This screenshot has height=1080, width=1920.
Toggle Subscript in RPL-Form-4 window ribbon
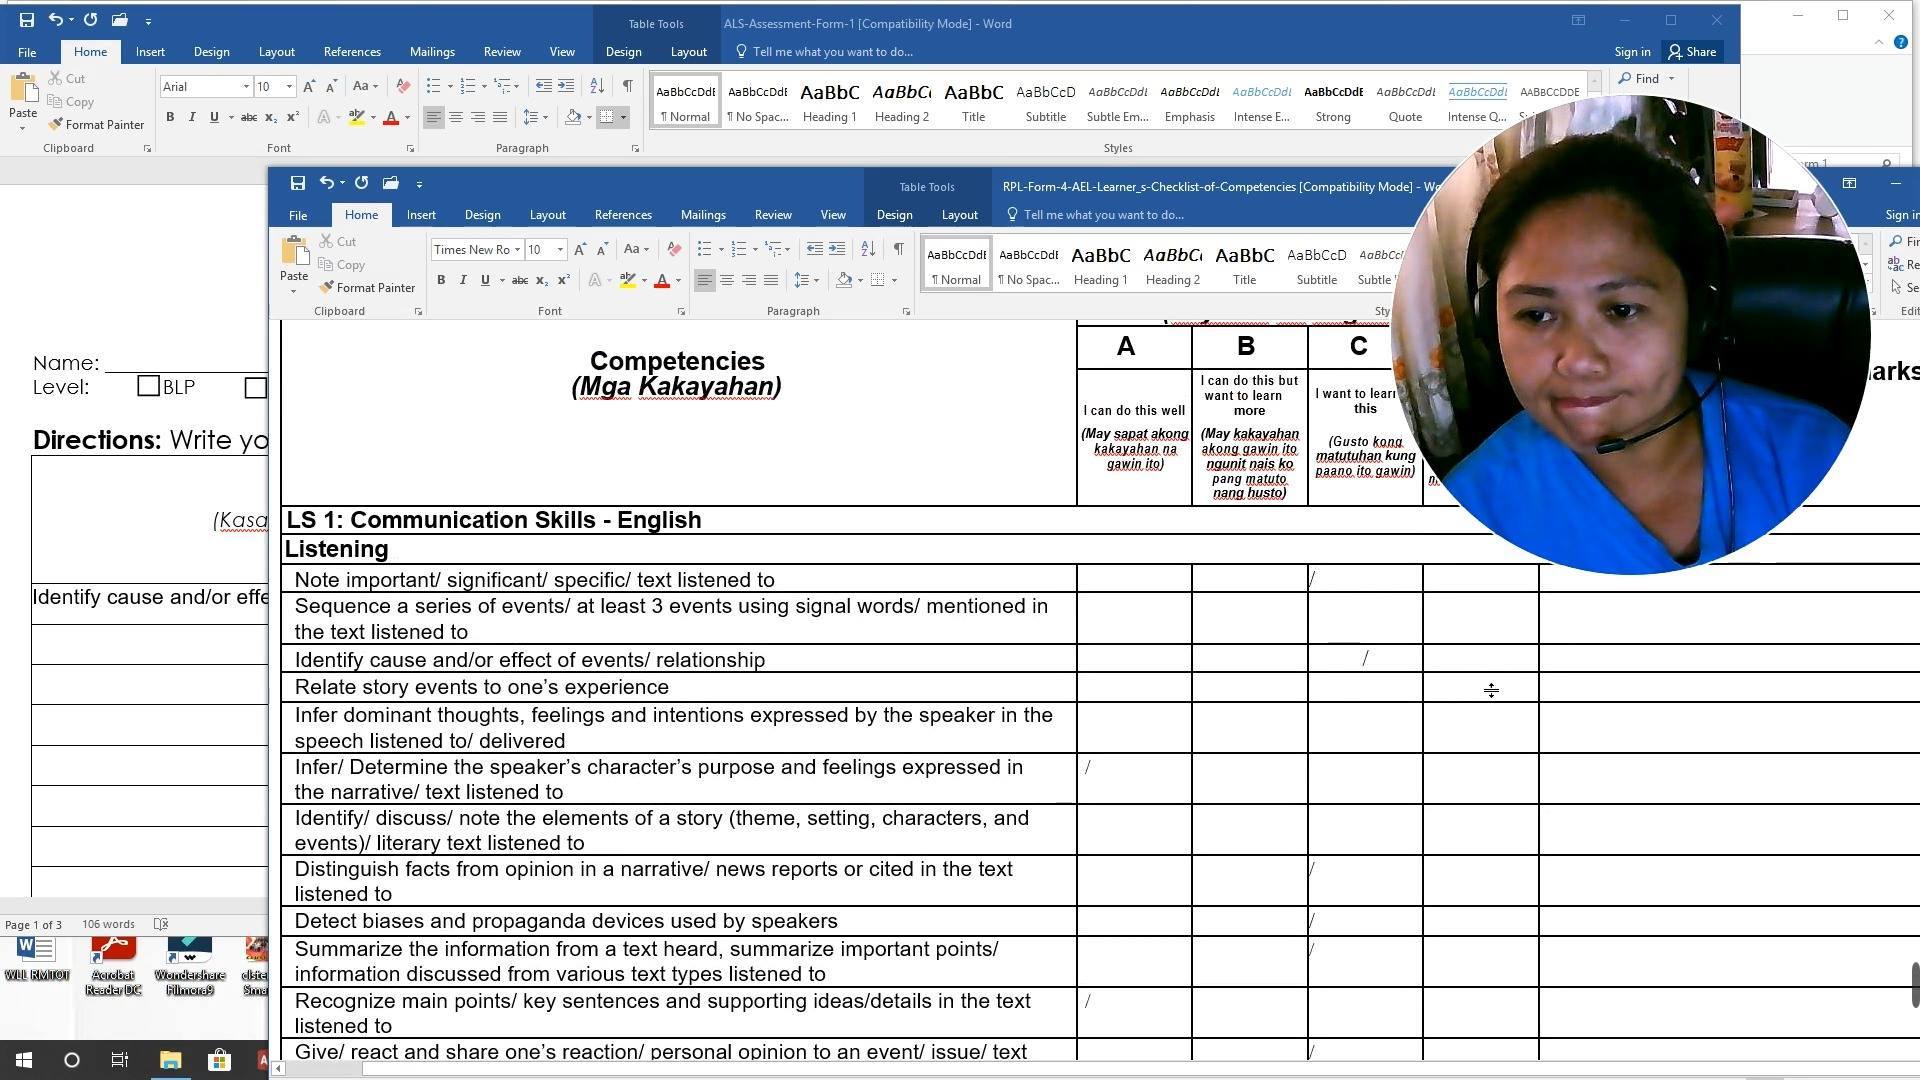(541, 280)
